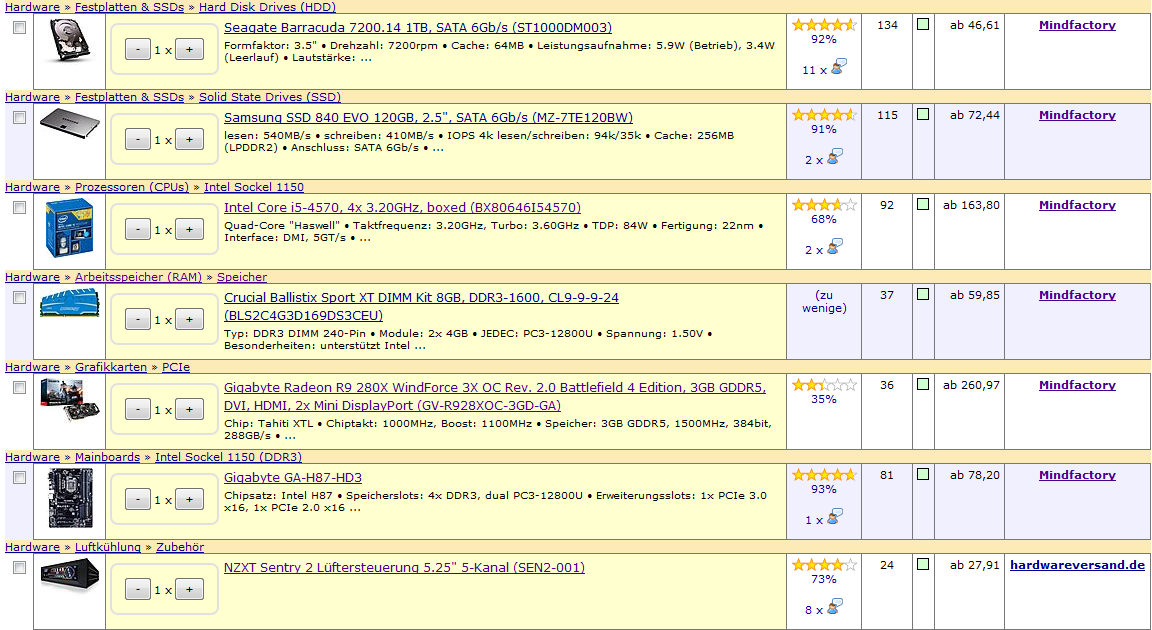
Task: Increase quantity of Gigabyte GA-H87-HD3 mainboard
Action: click(x=190, y=499)
